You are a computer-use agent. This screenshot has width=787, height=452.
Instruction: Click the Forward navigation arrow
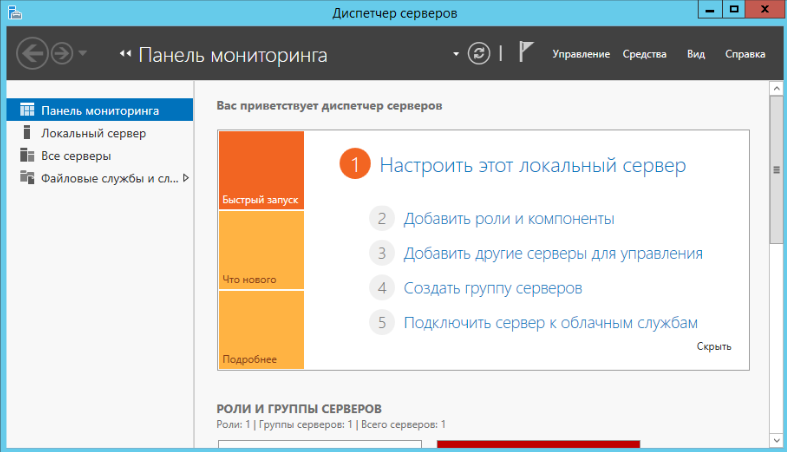click(62, 53)
